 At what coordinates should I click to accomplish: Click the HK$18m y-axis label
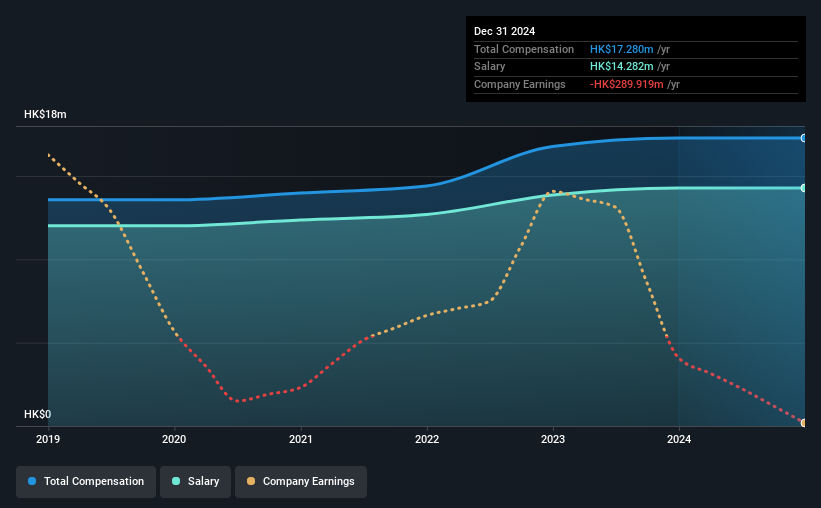pos(45,114)
